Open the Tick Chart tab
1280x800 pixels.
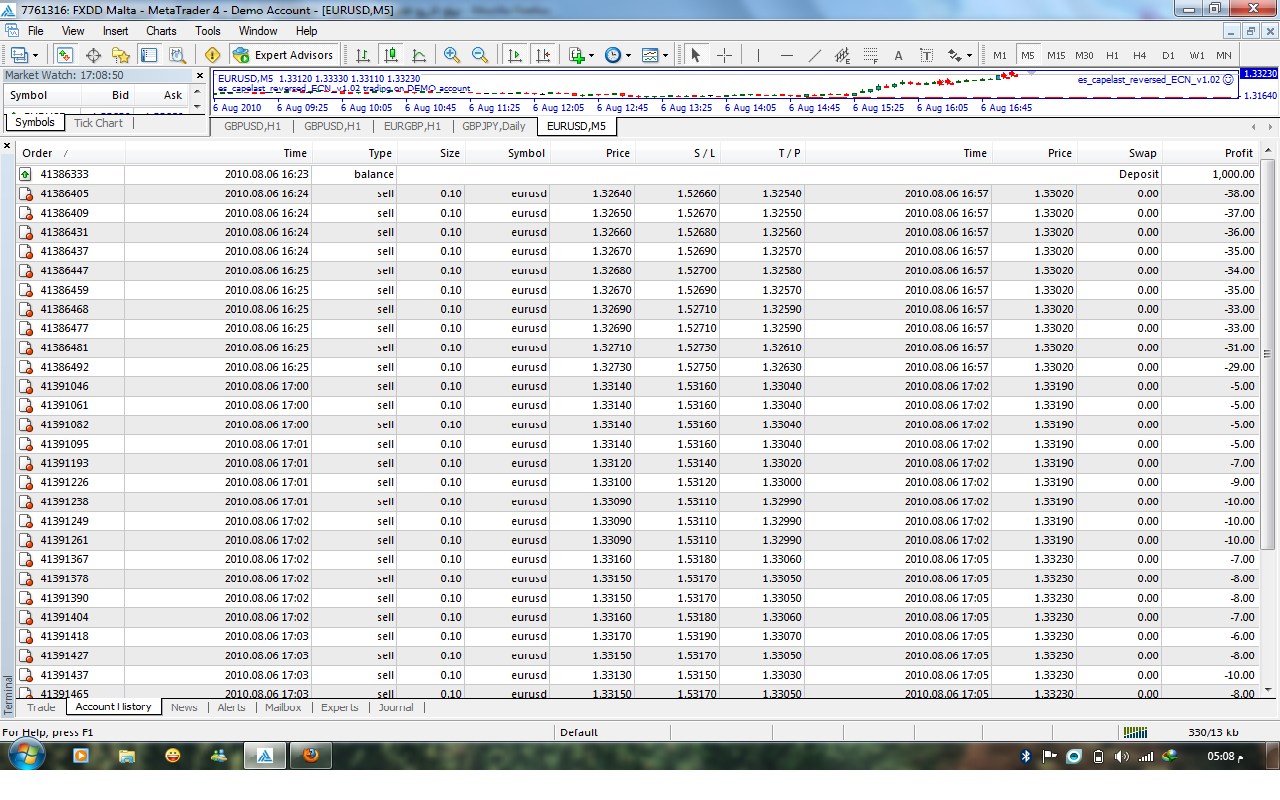click(x=98, y=123)
